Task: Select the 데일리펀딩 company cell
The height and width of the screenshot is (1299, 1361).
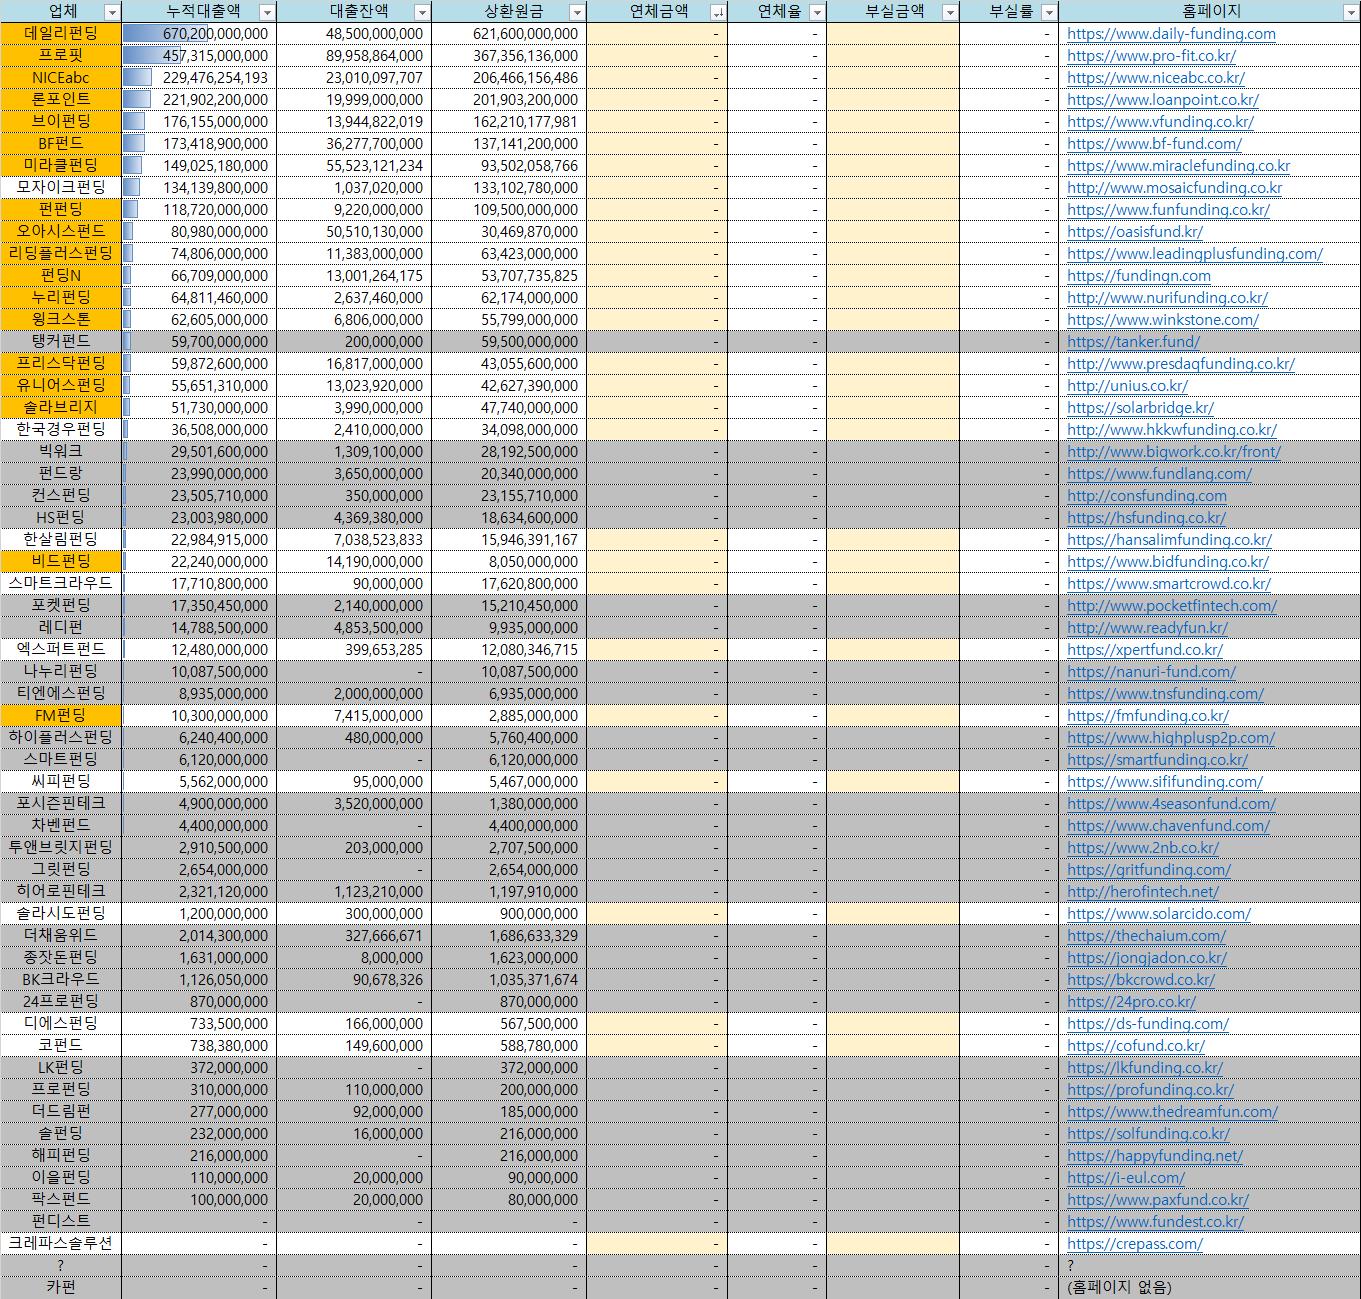Action: [x=61, y=34]
